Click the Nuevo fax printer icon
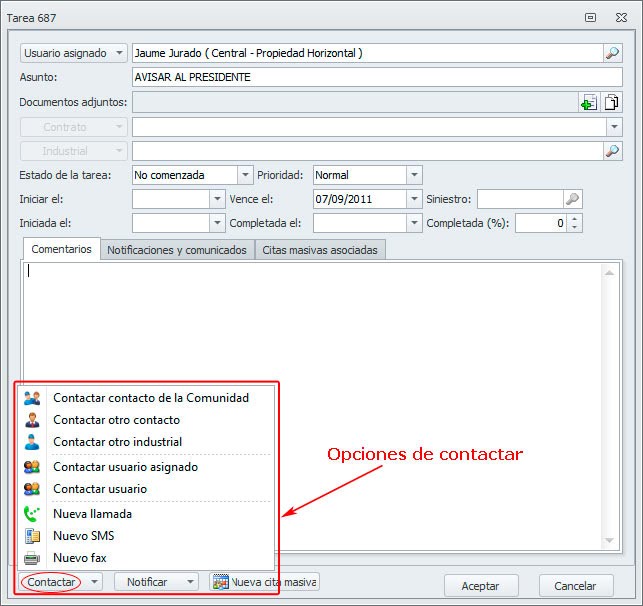 click(x=32, y=558)
